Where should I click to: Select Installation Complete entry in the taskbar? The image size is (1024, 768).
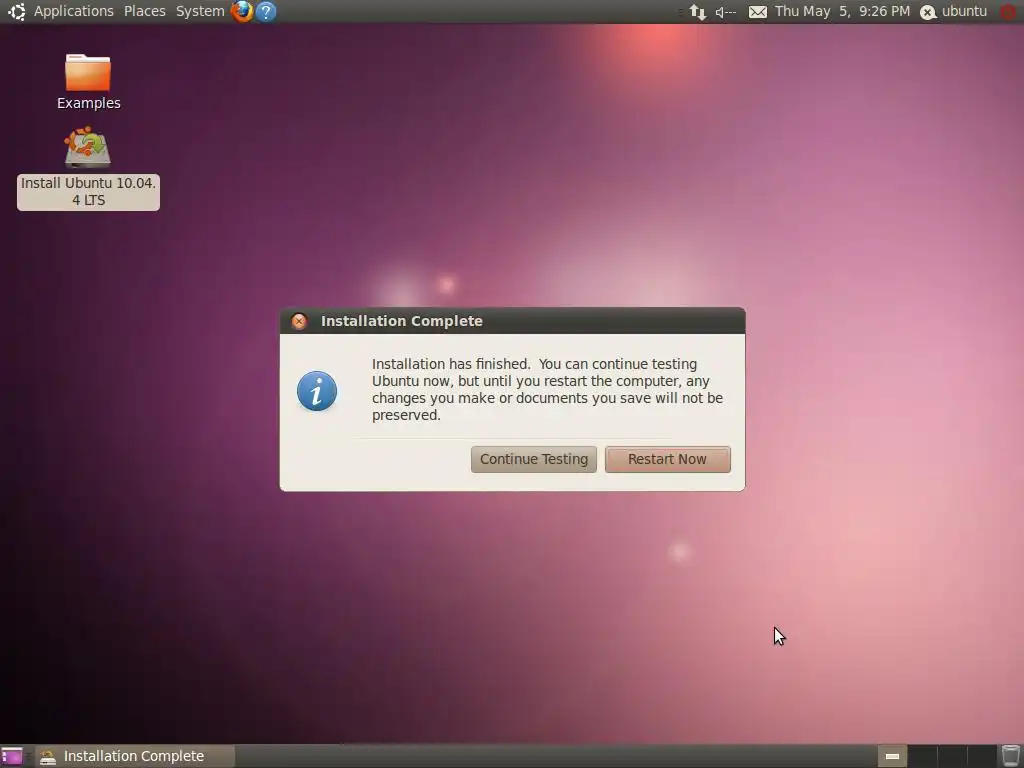(134, 756)
